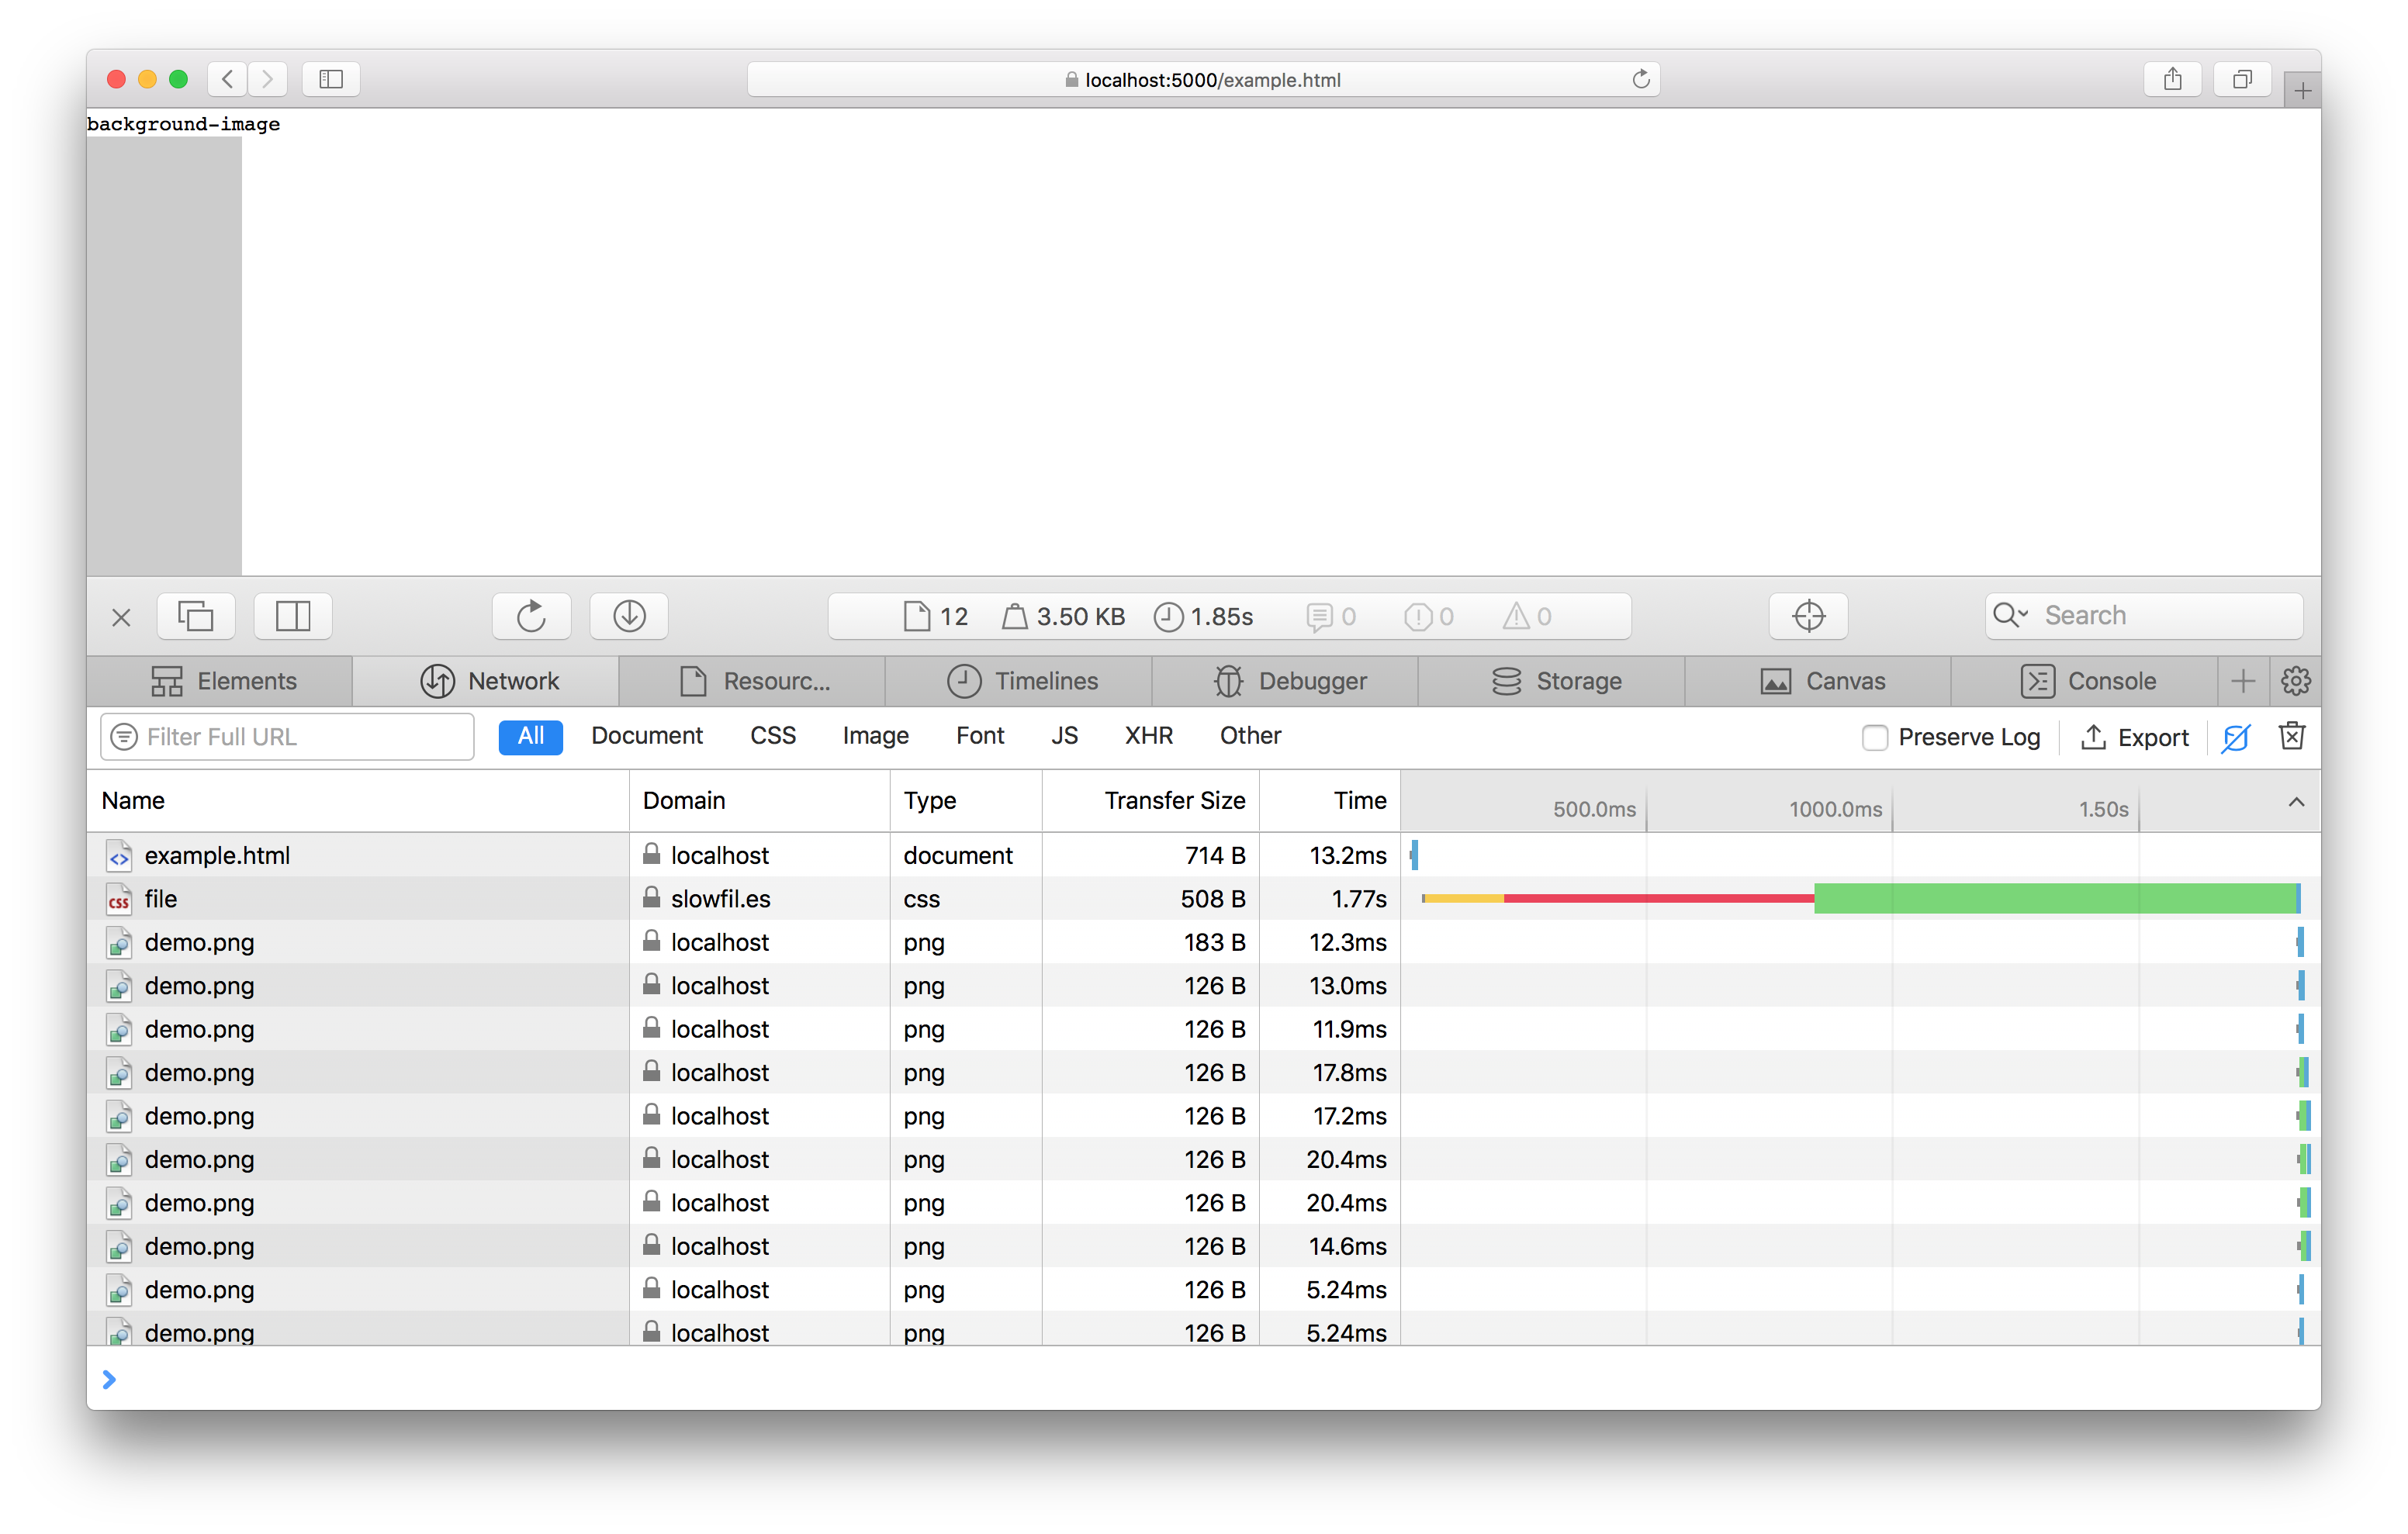
Task: Filter requests by Other
Action: click(x=1250, y=737)
